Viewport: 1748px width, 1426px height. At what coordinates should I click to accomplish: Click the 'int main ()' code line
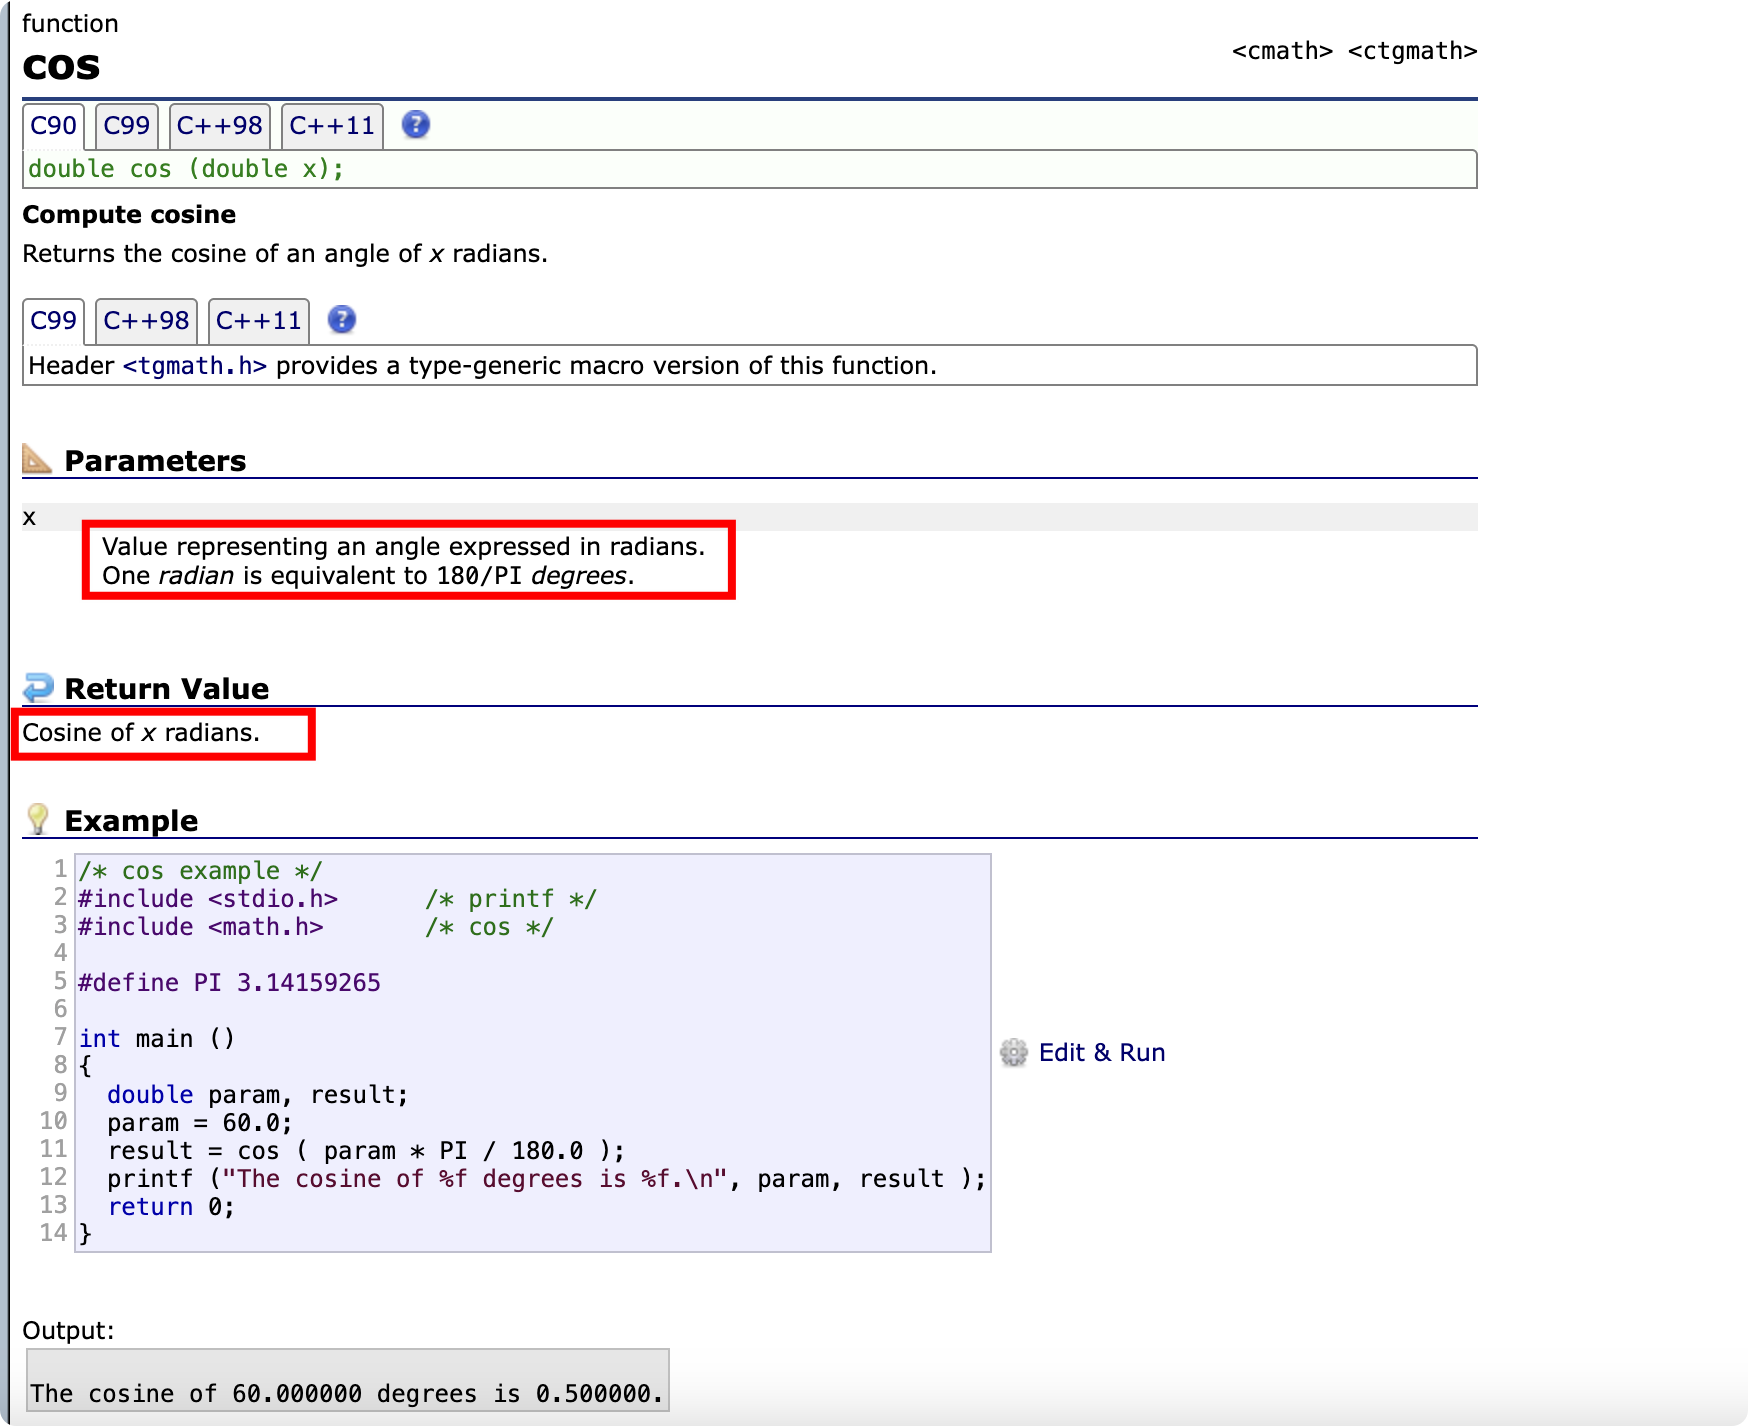(157, 1039)
